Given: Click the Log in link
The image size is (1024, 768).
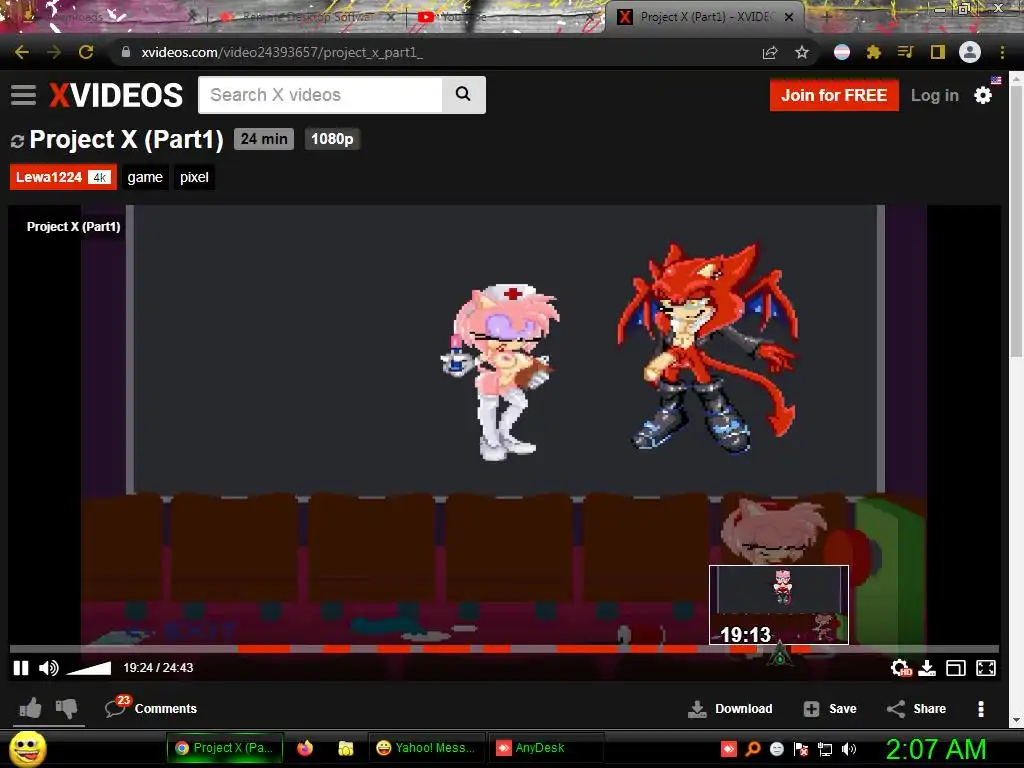Looking at the screenshot, I should coord(935,95).
